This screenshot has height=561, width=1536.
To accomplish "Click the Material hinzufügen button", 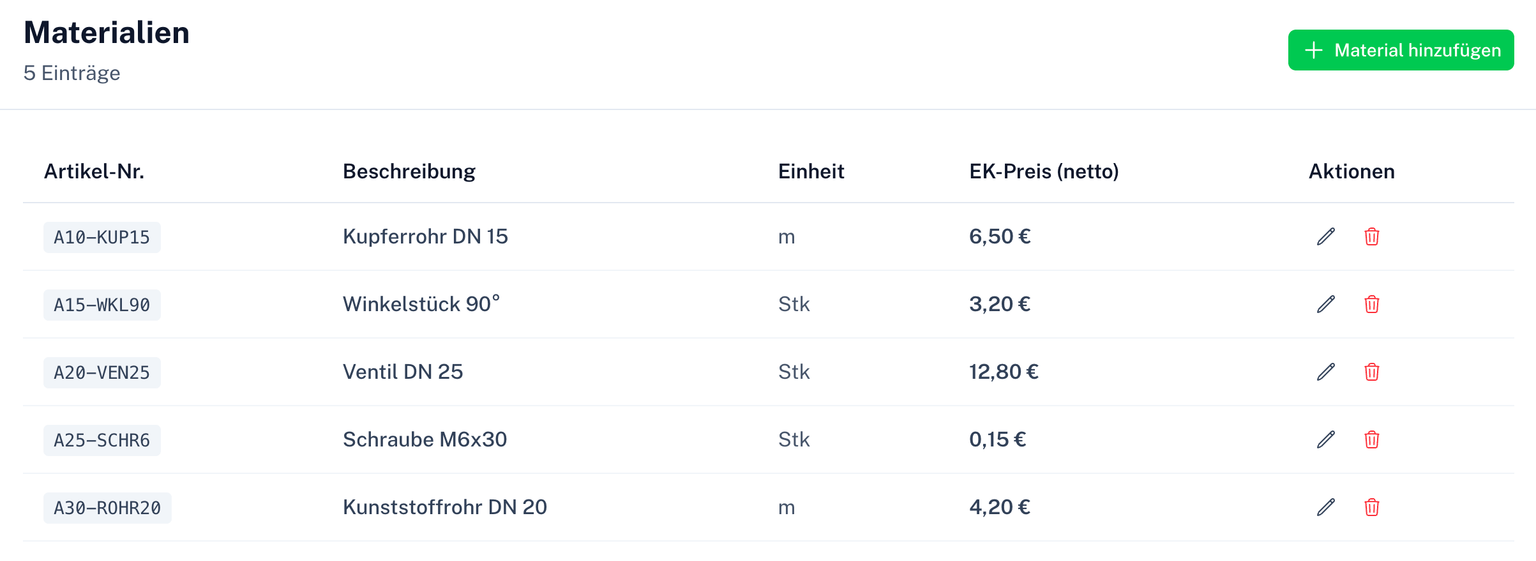I will [1400, 50].
